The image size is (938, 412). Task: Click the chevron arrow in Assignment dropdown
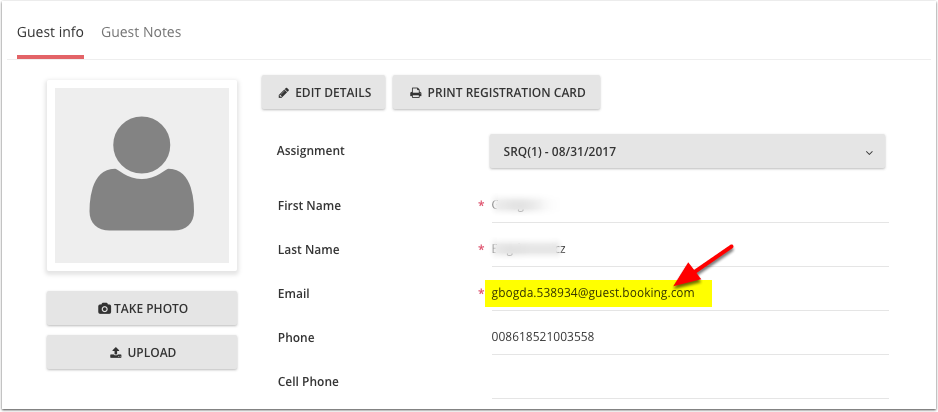coord(869,153)
